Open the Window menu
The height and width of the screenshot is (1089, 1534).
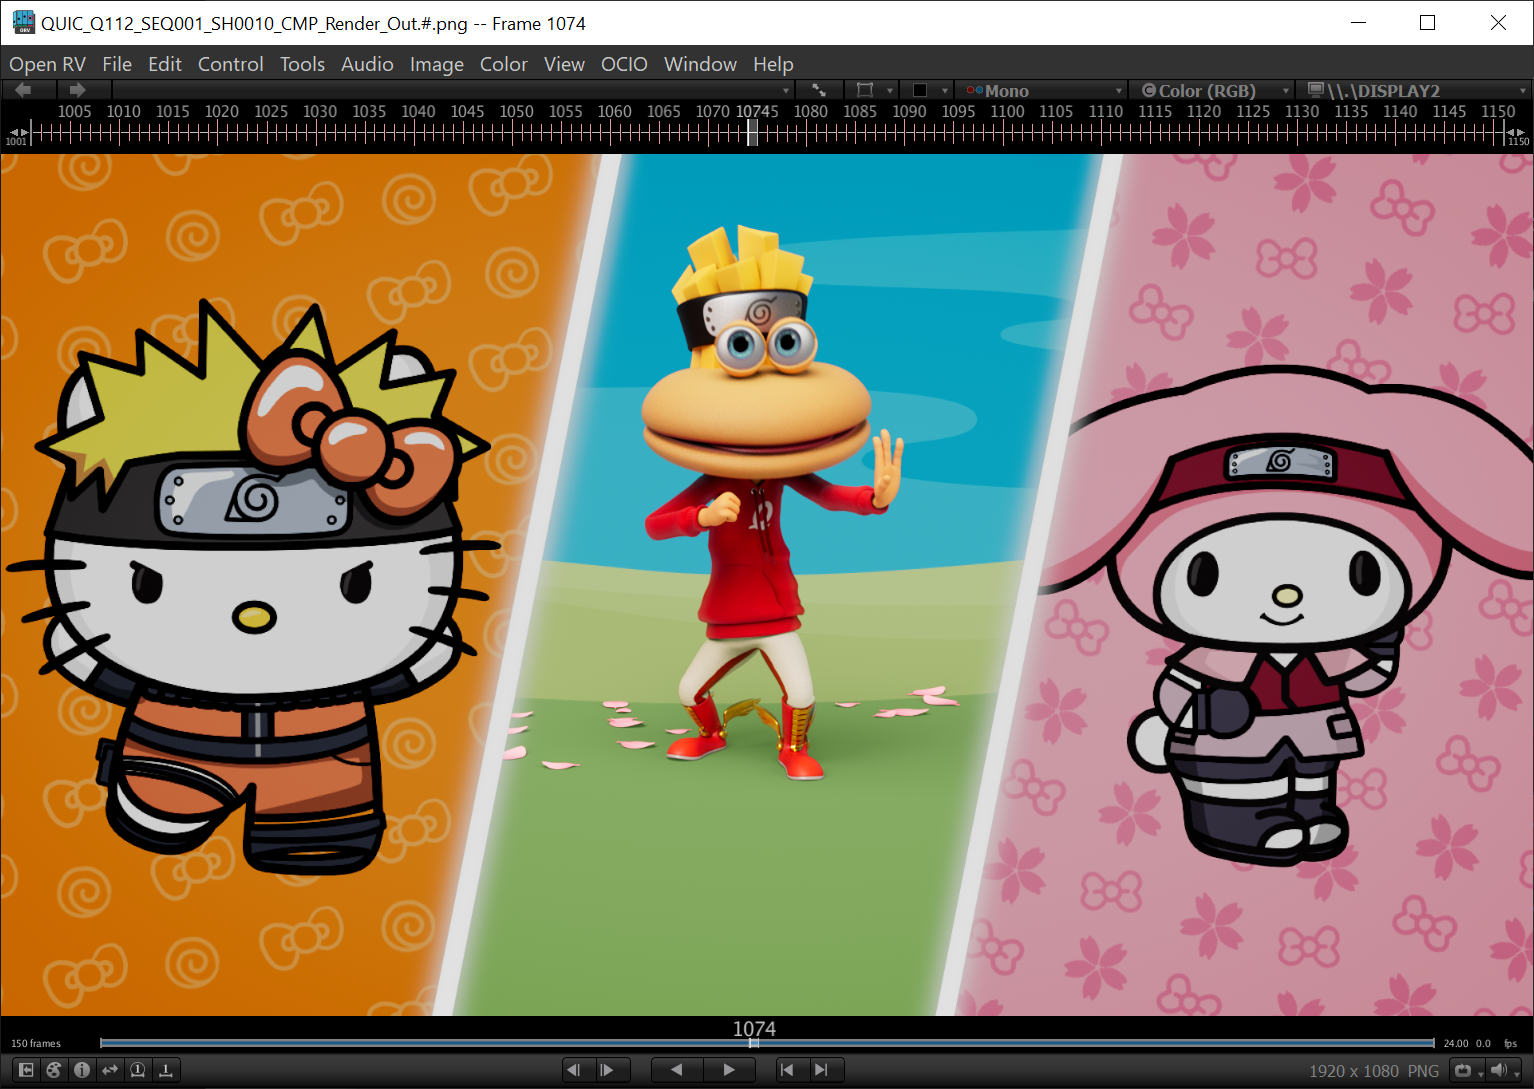coord(700,64)
